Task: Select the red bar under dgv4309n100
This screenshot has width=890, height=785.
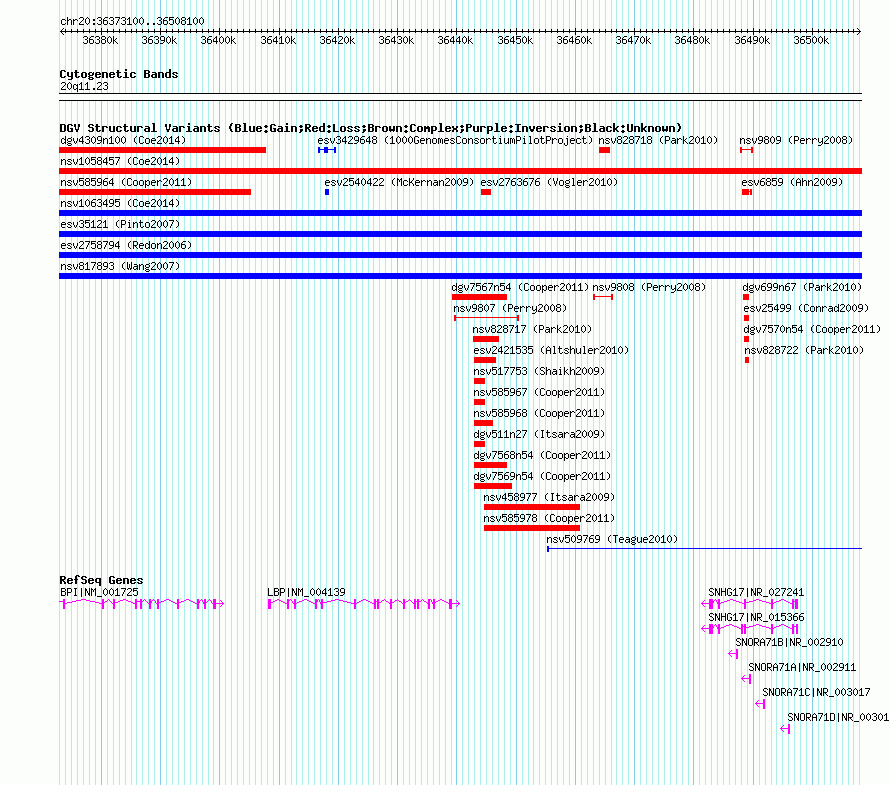Action: coord(162,150)
